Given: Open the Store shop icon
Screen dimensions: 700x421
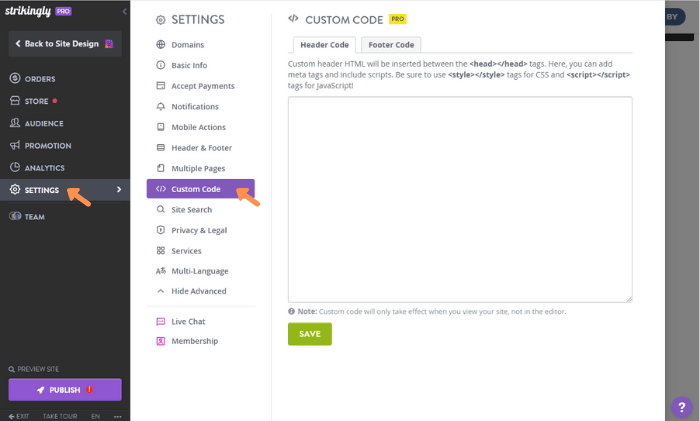Looking at the screenshot, I should (15, 100).
